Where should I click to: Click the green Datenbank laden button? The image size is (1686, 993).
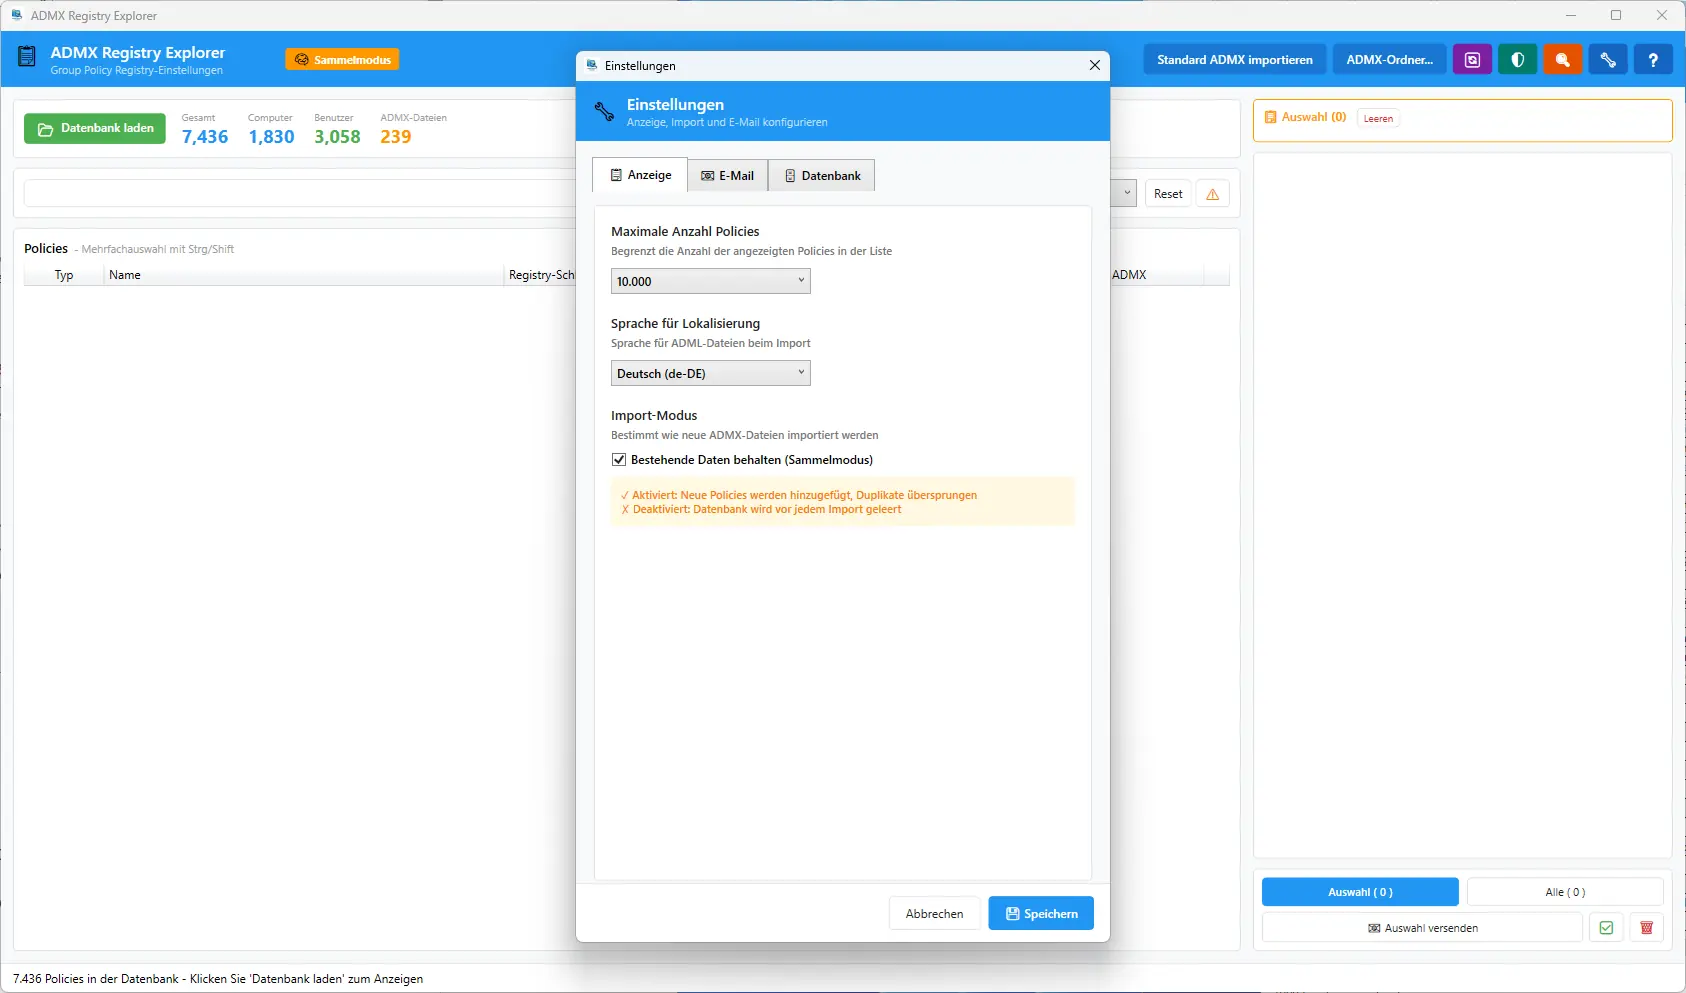pyautogui.click(x=95, y=129)
